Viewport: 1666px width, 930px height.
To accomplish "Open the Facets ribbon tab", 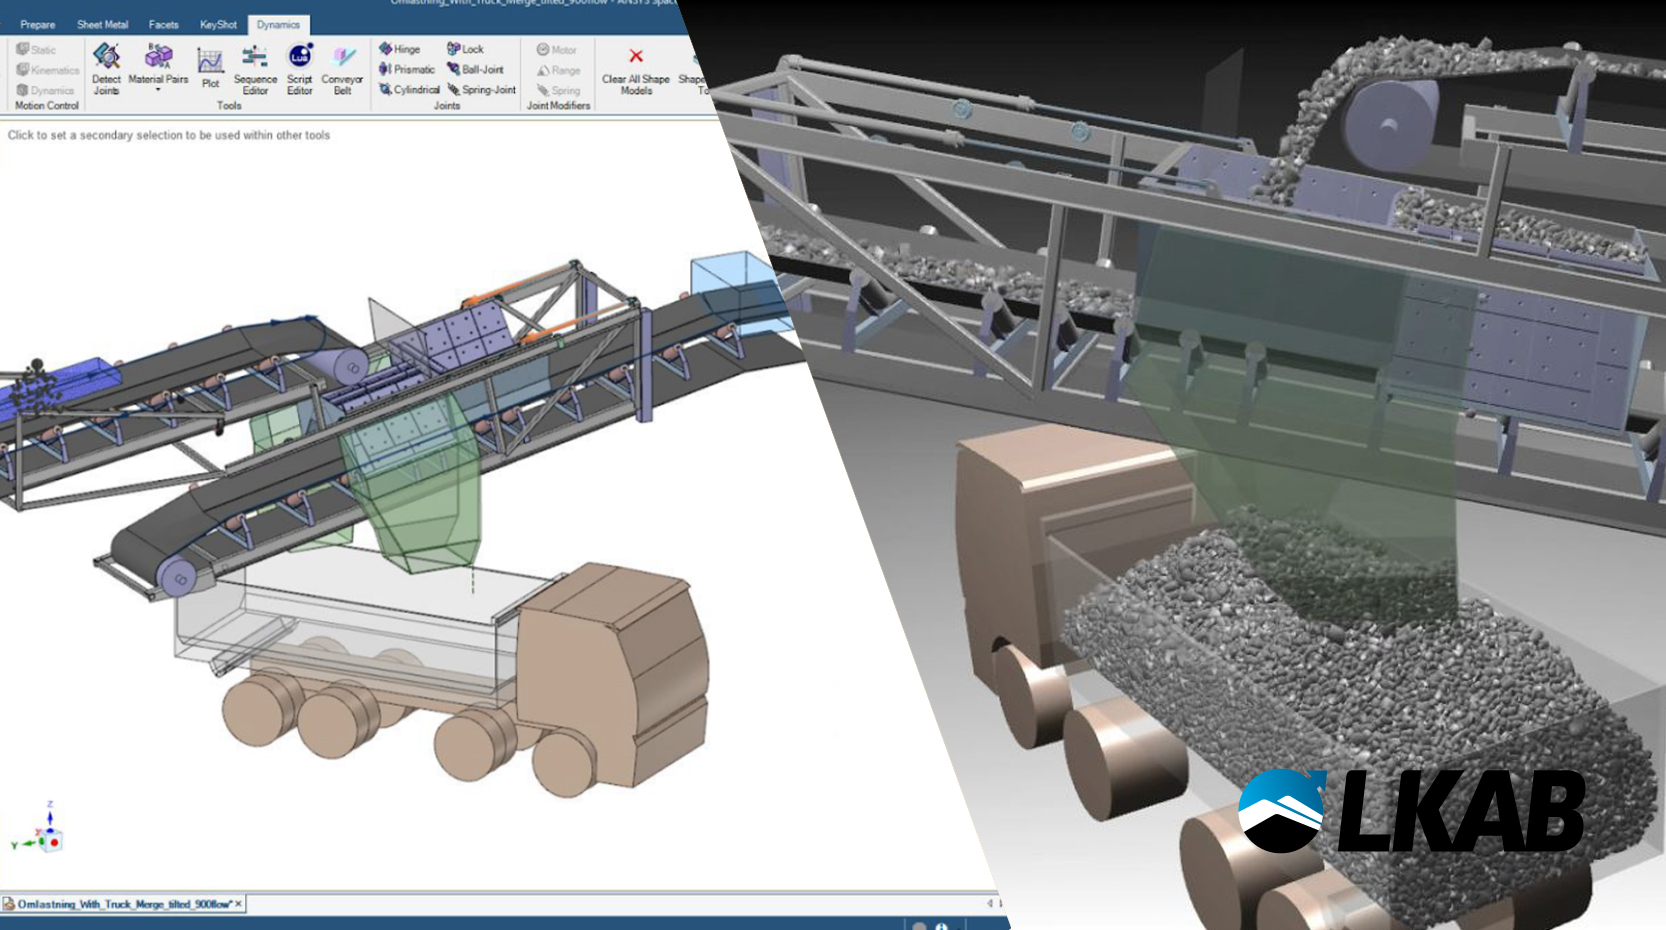I will click(163, 24).
